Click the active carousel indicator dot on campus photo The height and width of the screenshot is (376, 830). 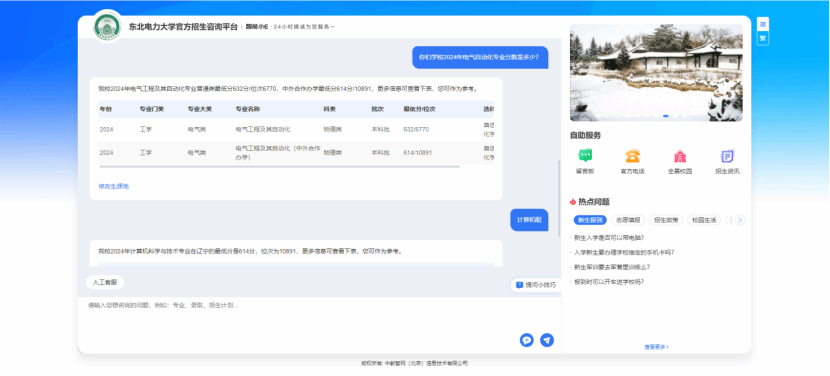666,115
